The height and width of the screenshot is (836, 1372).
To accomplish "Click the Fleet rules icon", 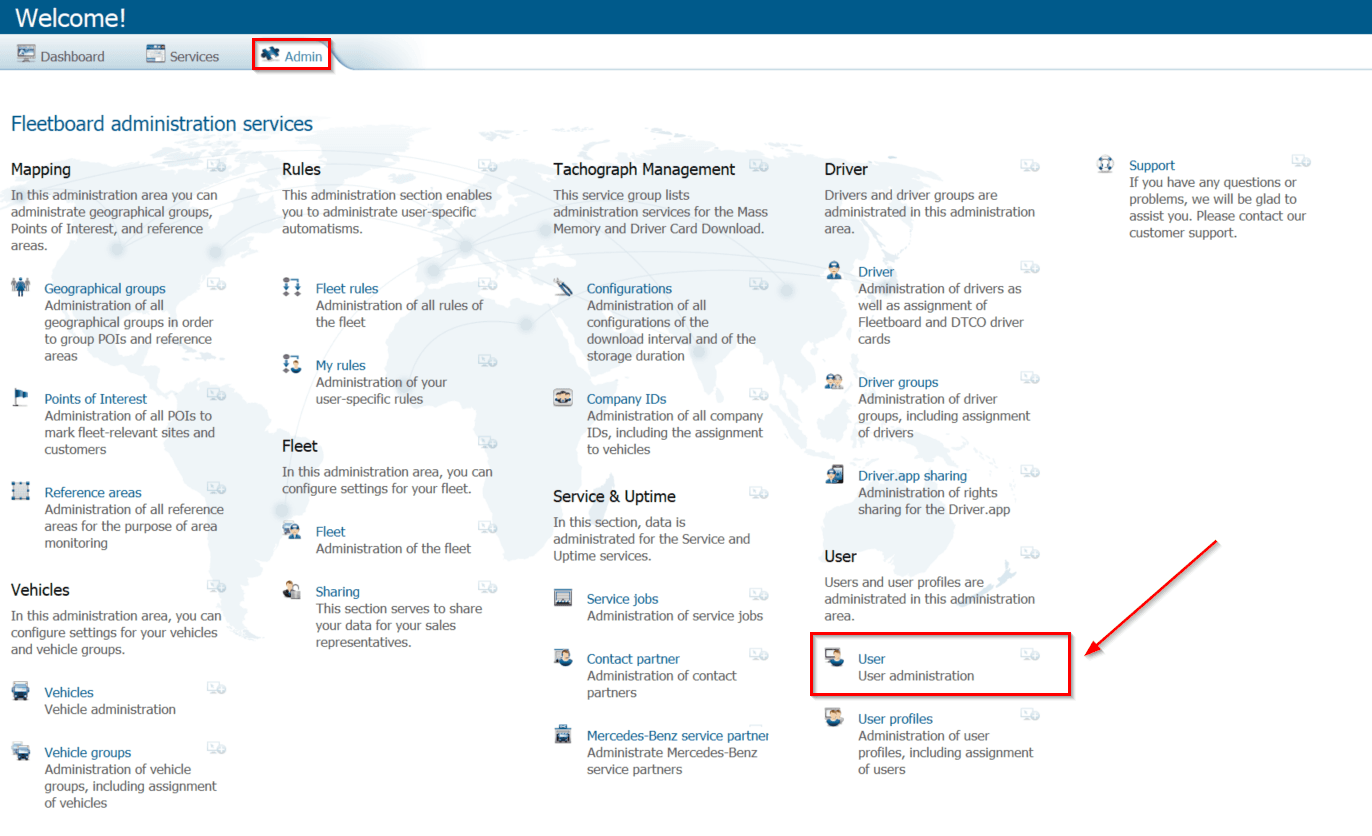I will 292,287.
